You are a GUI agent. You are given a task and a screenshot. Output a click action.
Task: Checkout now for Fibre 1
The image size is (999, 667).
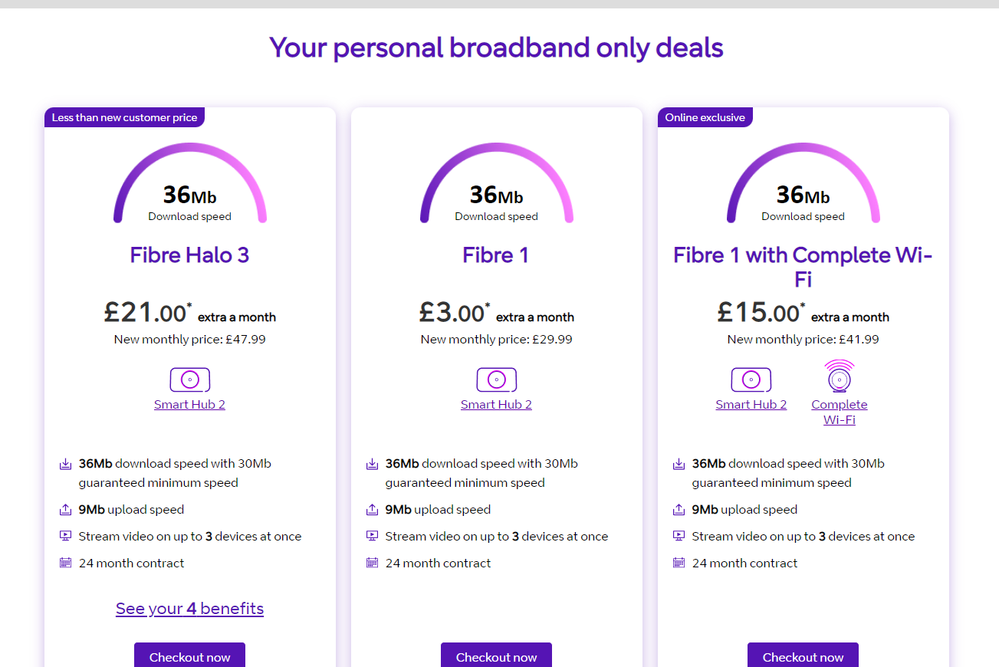point(496,656)
